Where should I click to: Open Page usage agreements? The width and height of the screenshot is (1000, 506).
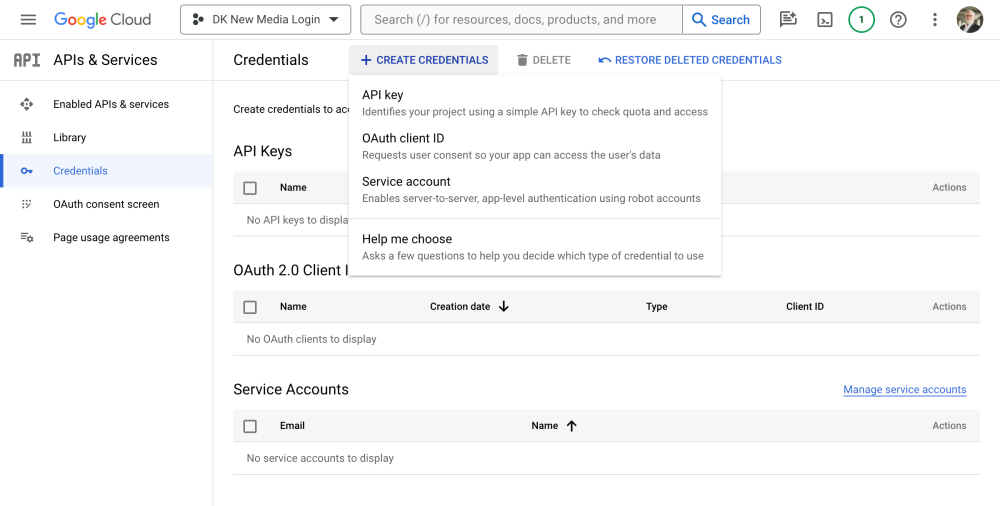coord(111,237)
